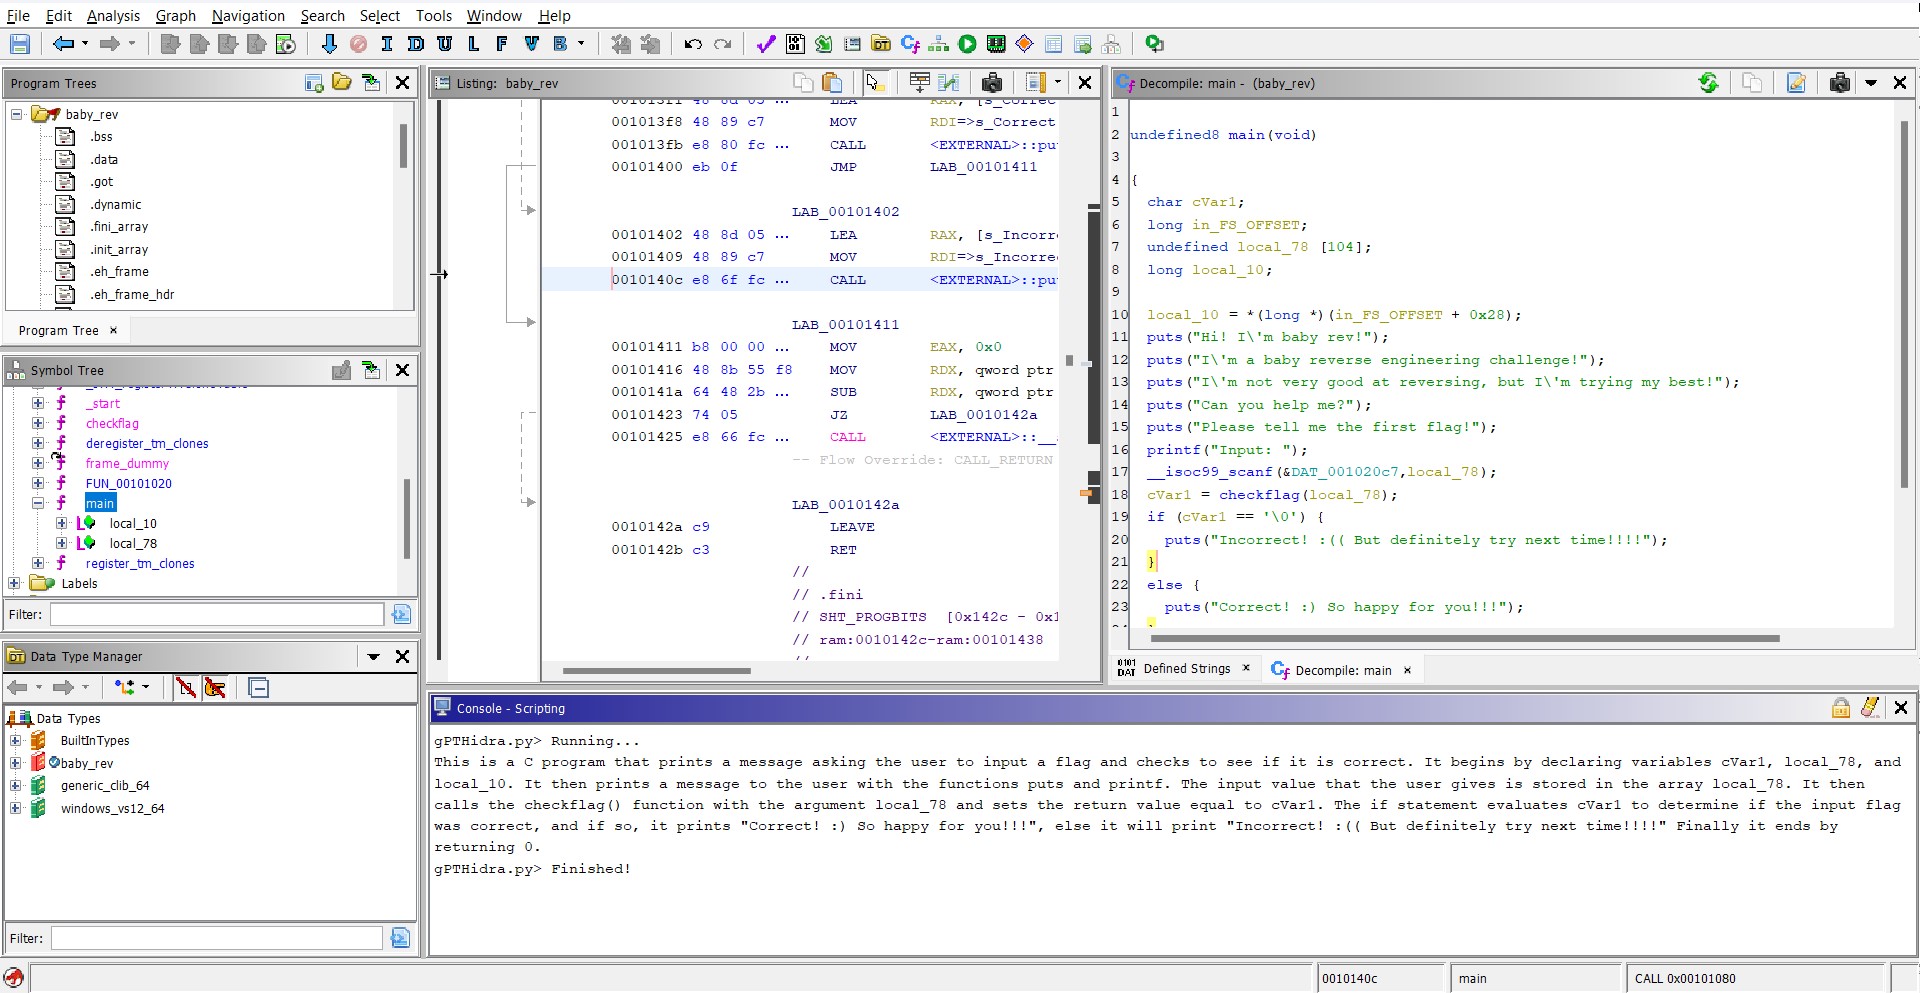Click the Listing snapshot camera icon

[991, 83]
